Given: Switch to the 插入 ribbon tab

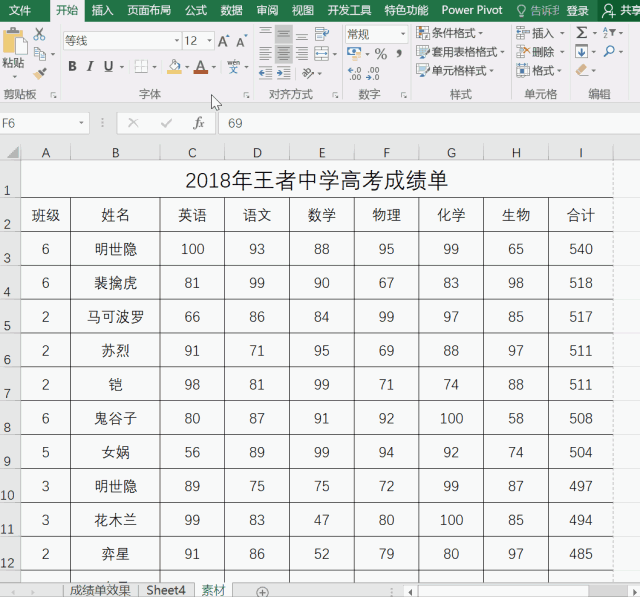Looking at the screenshot, I should coord(102,10).
